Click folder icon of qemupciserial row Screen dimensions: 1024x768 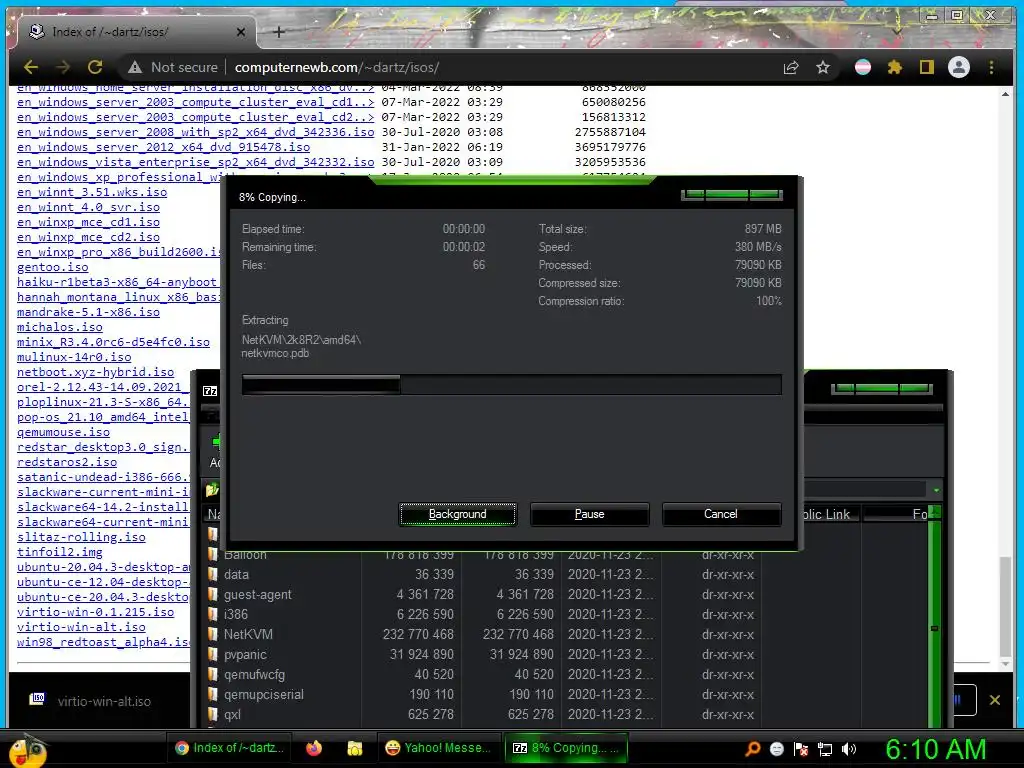pos(212,694)
